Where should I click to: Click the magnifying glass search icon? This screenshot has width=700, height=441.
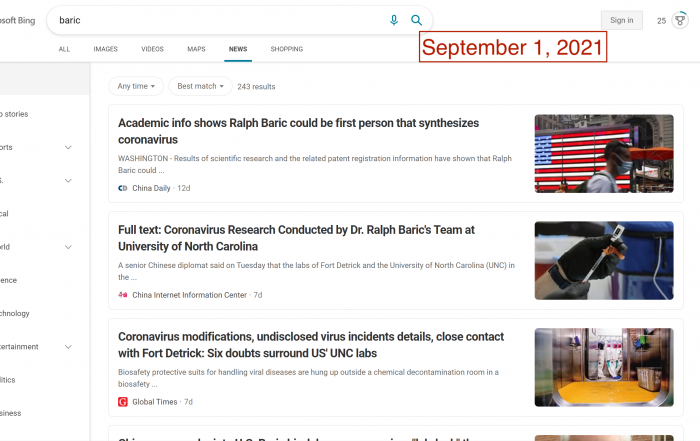point(416,20)
